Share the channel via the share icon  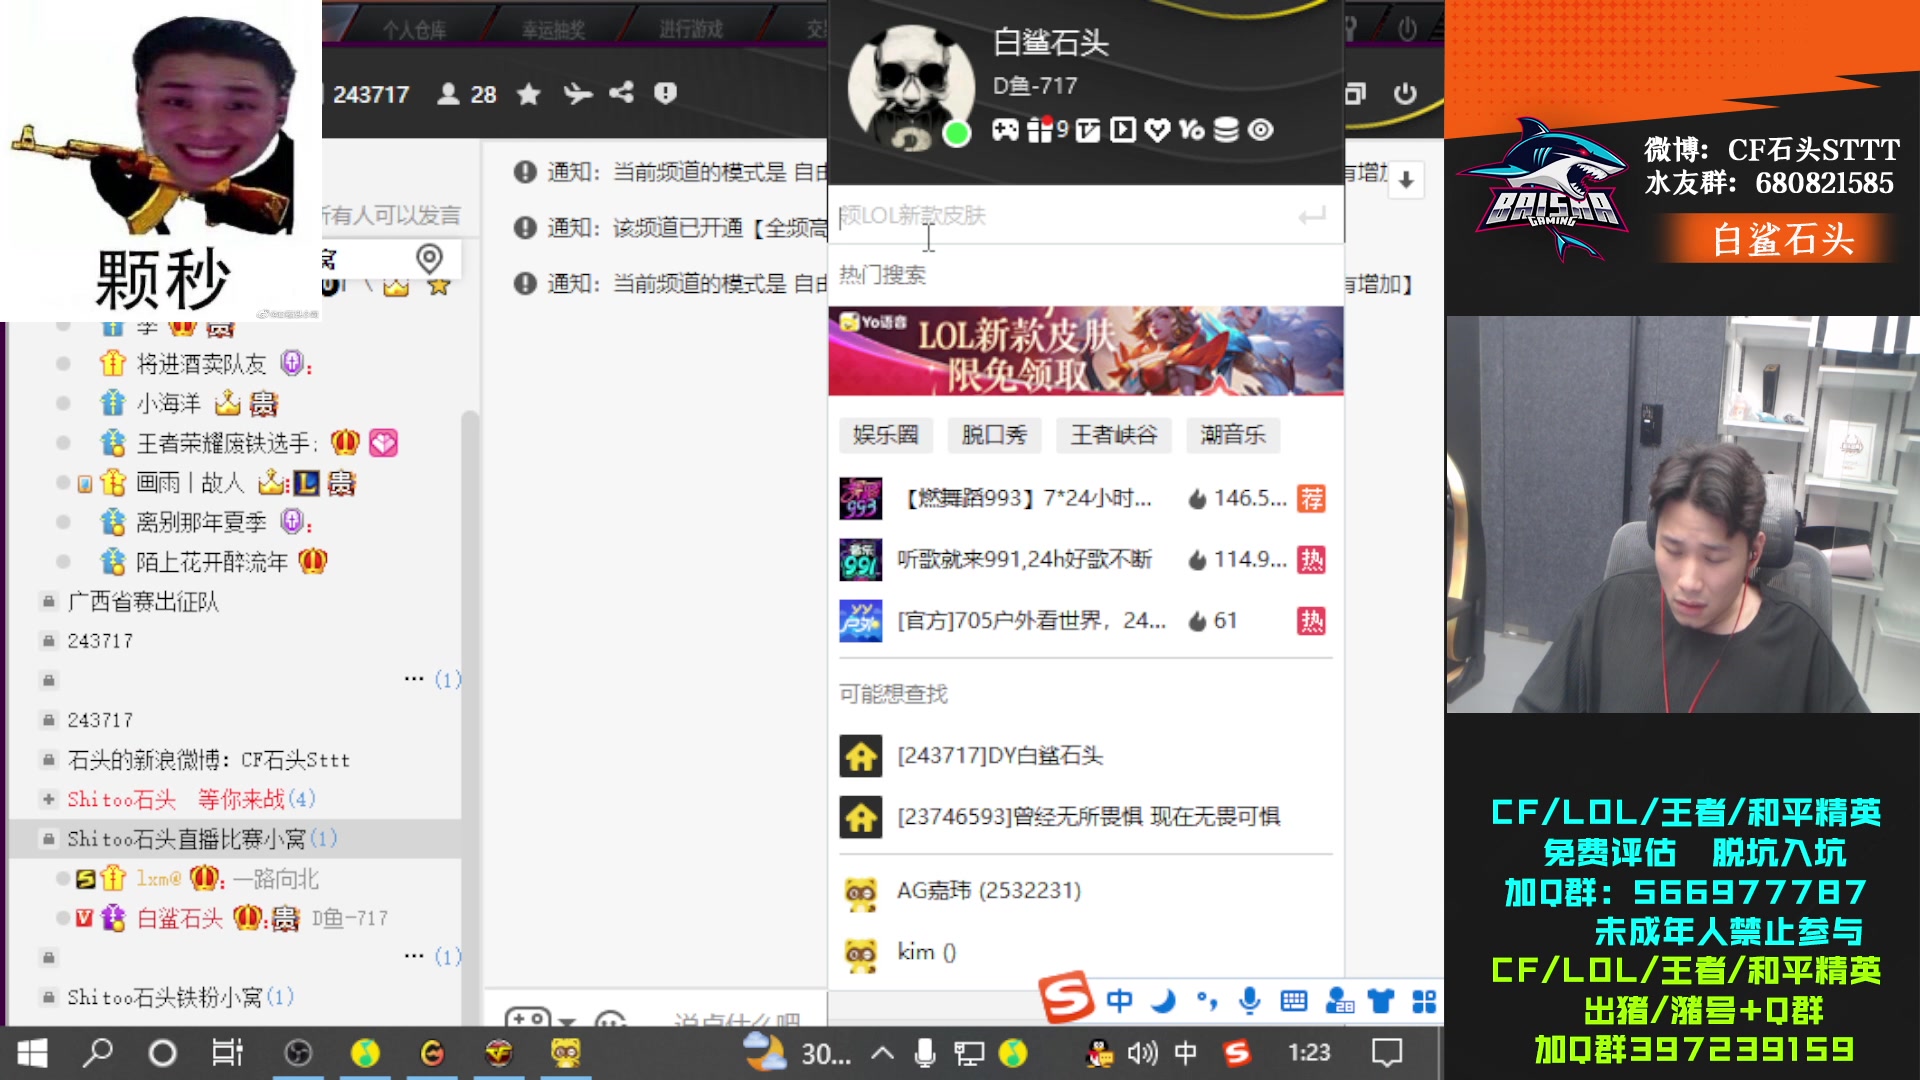coord(622,93)
